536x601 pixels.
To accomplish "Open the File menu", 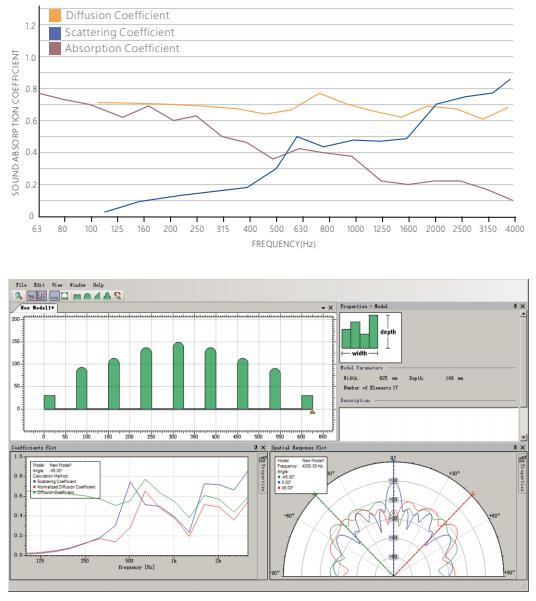I will click(21, 285).
